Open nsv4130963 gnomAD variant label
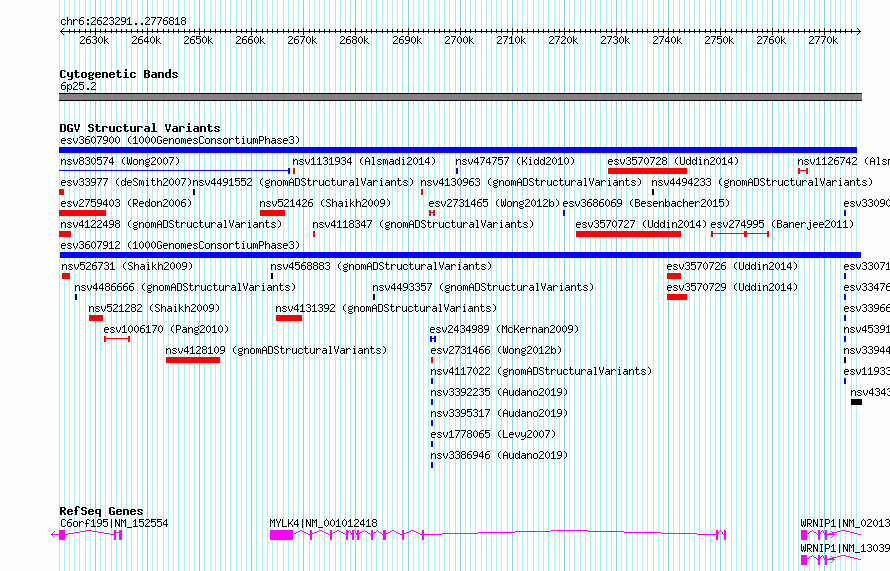Viewport: 890px width, 571px height. click(531, 182)
